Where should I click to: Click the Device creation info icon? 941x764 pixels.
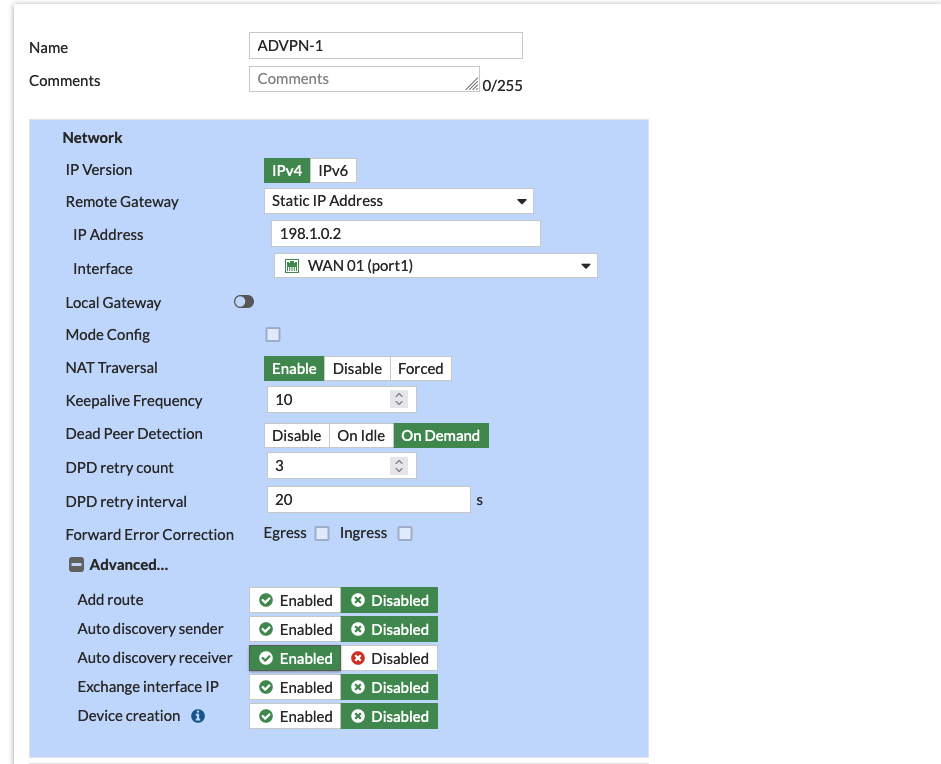(198, 716)
